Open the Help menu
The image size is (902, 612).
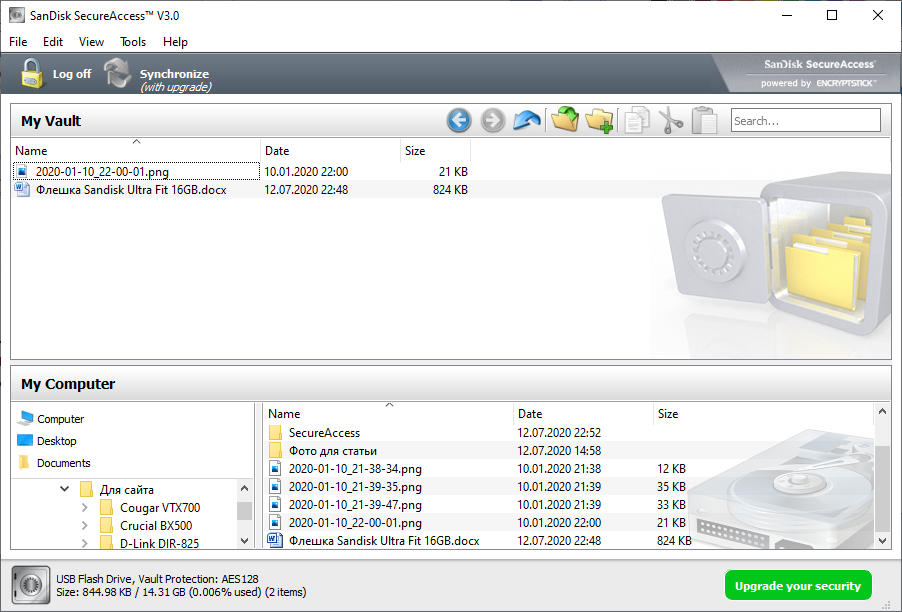(175, 41)
